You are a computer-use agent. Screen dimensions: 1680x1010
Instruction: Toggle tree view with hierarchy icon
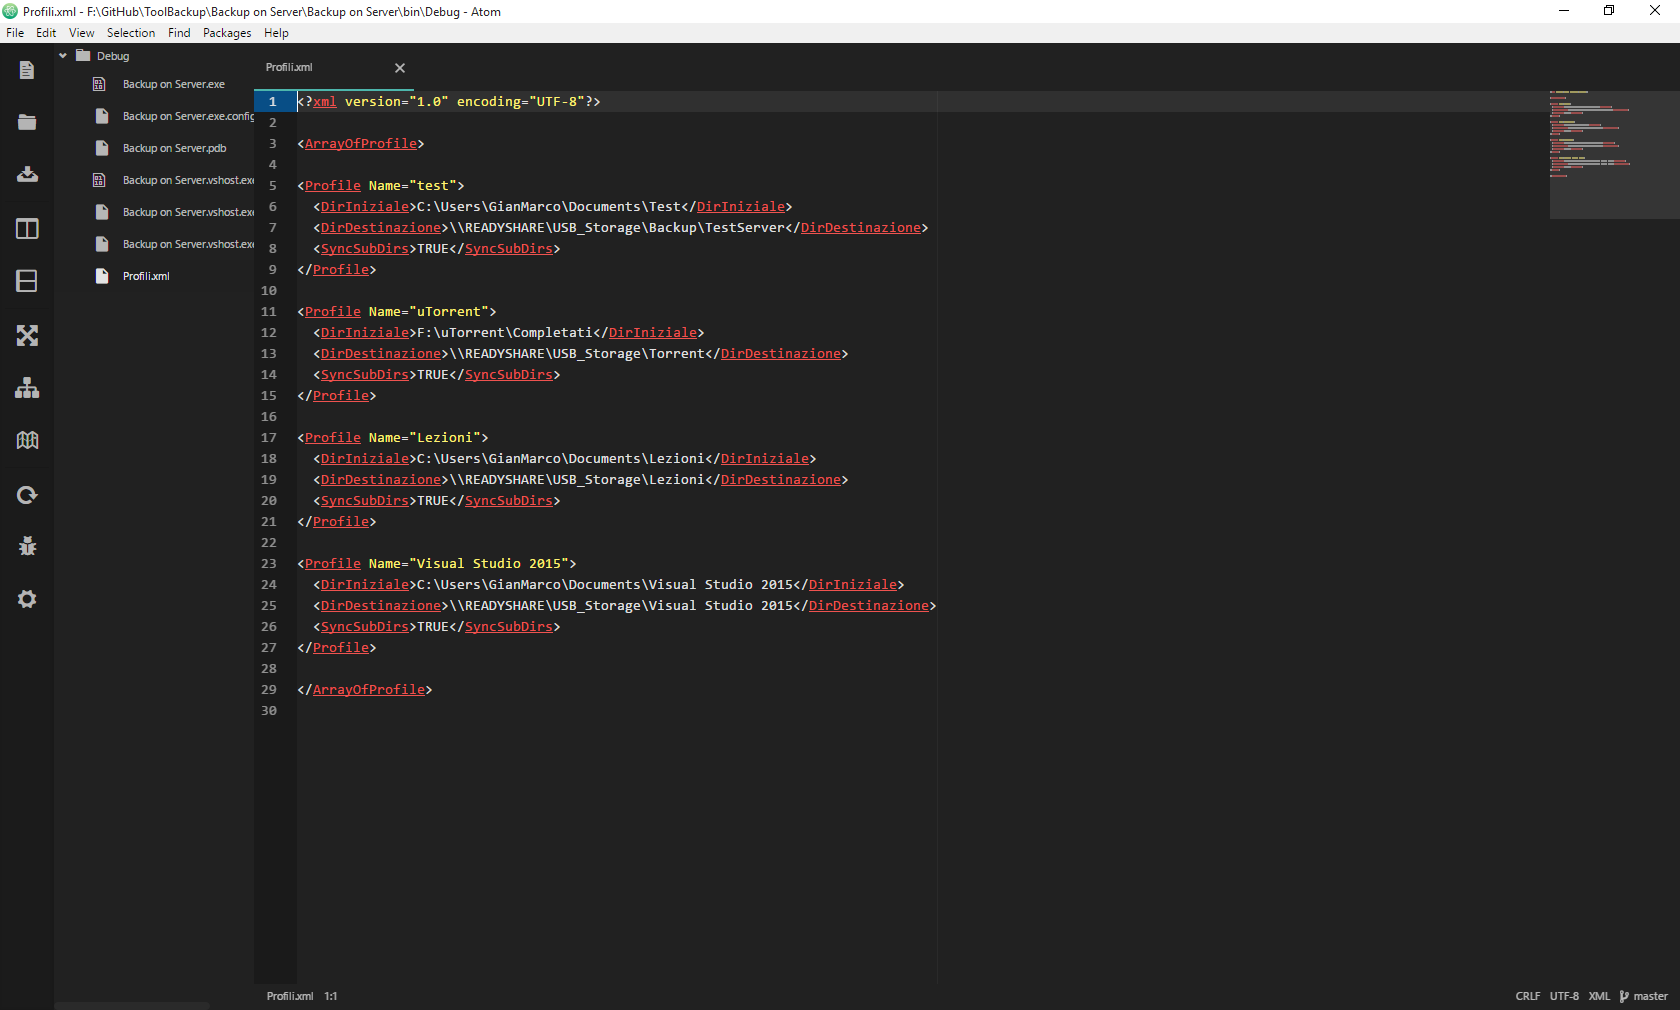coord(27,388)
